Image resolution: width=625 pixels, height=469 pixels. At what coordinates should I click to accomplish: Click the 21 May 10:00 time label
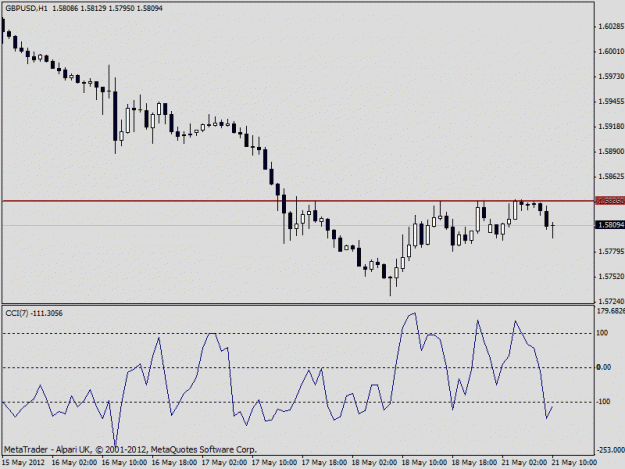[x=574, y=463]
